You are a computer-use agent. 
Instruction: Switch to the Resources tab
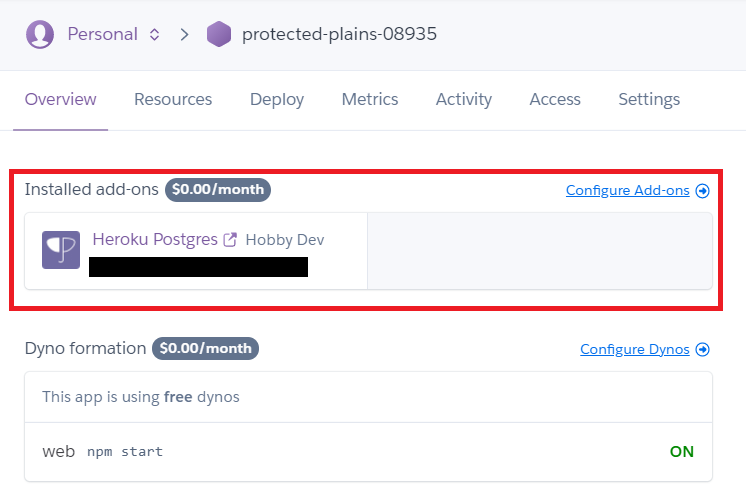click(173, 99)
